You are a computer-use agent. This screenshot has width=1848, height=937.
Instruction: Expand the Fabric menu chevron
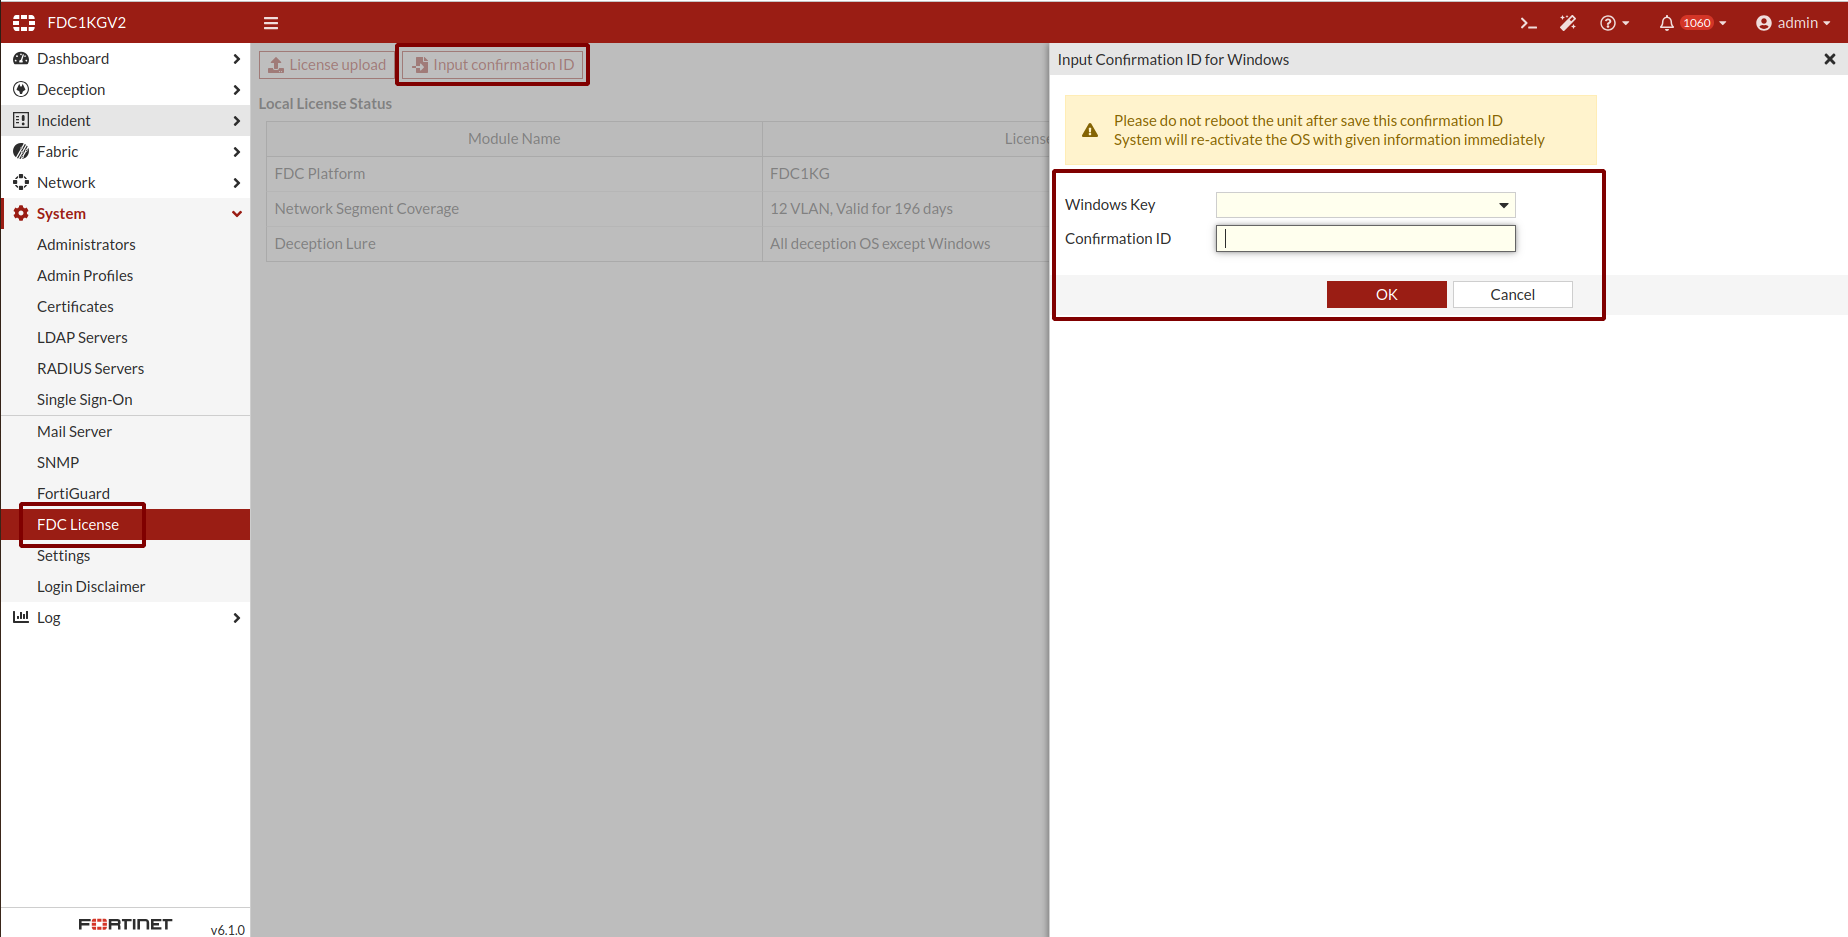[x=237, y=152]
